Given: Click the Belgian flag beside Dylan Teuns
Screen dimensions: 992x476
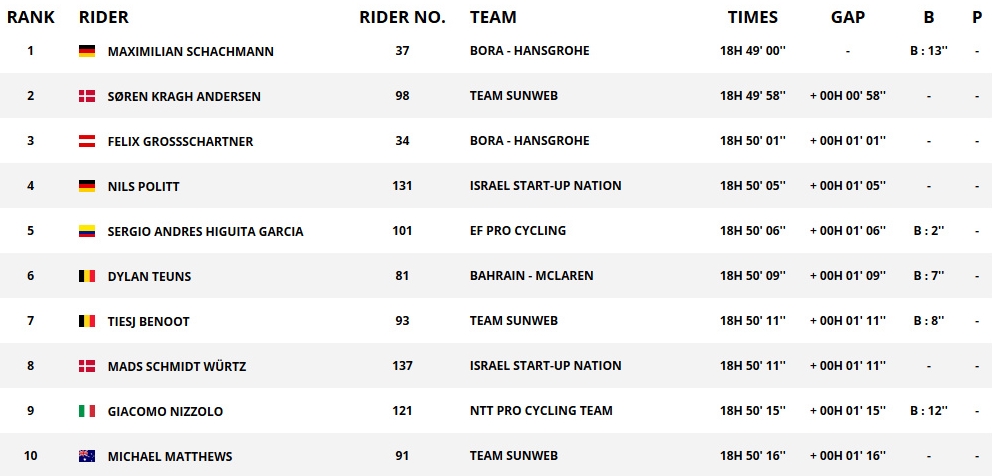Looking at the screenshot, I should pos(87,276).
